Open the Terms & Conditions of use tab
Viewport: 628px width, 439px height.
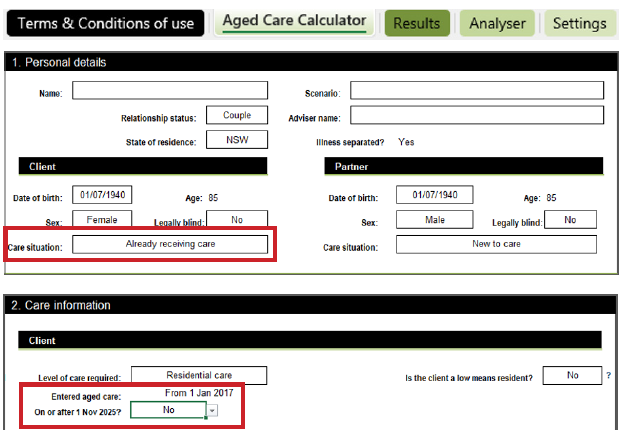[105, 23]
